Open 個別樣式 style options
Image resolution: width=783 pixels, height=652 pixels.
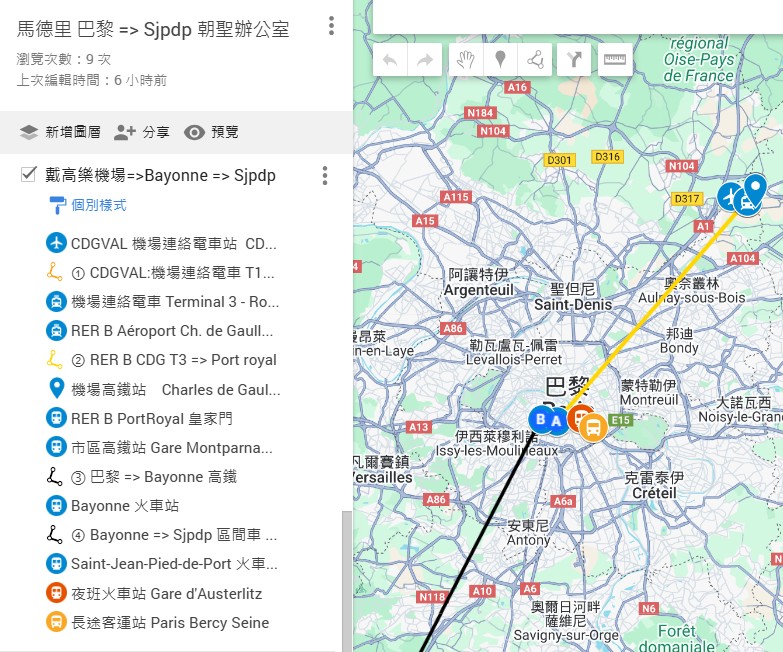(x=98, y=205)
